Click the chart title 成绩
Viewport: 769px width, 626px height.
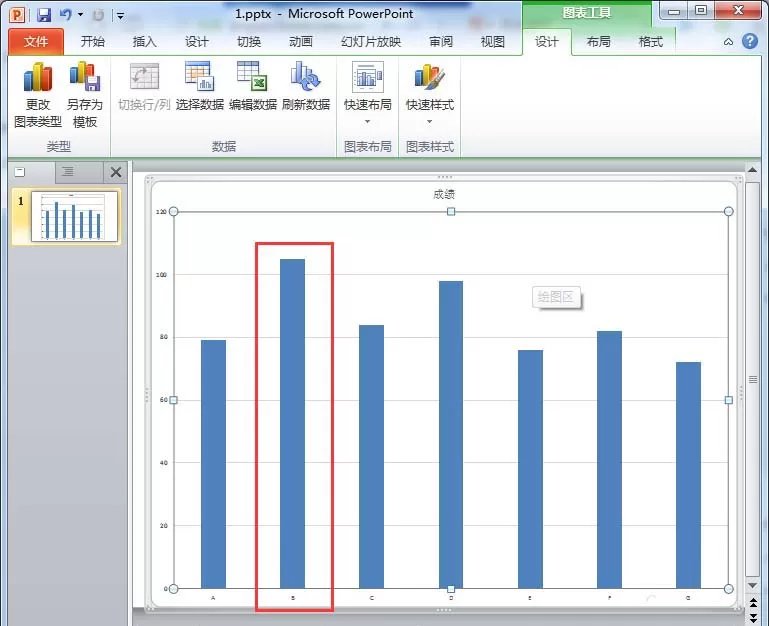pos(444,195)
